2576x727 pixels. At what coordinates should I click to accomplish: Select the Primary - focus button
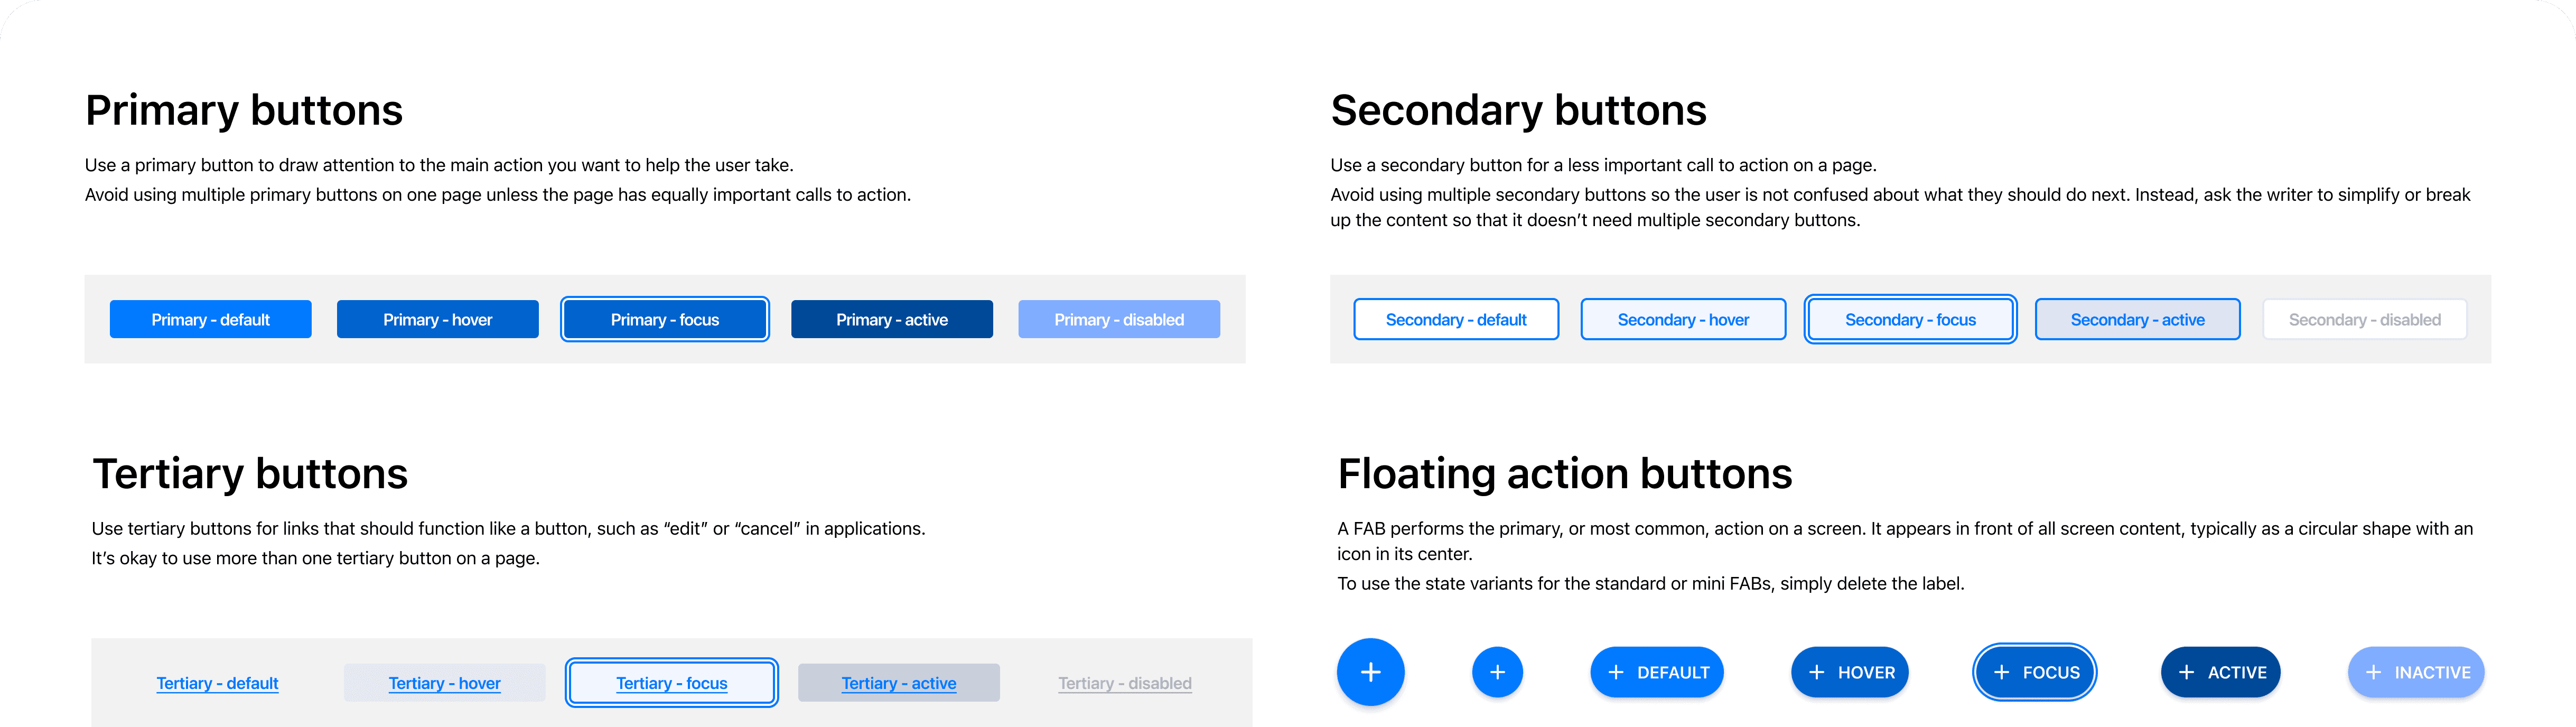(x=665, y=319)
